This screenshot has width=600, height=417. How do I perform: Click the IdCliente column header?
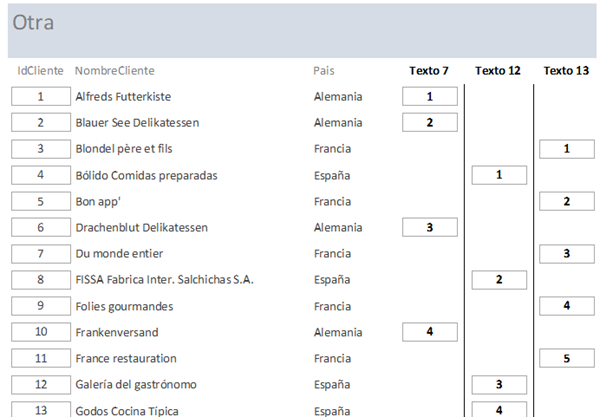tap(40, 71)
